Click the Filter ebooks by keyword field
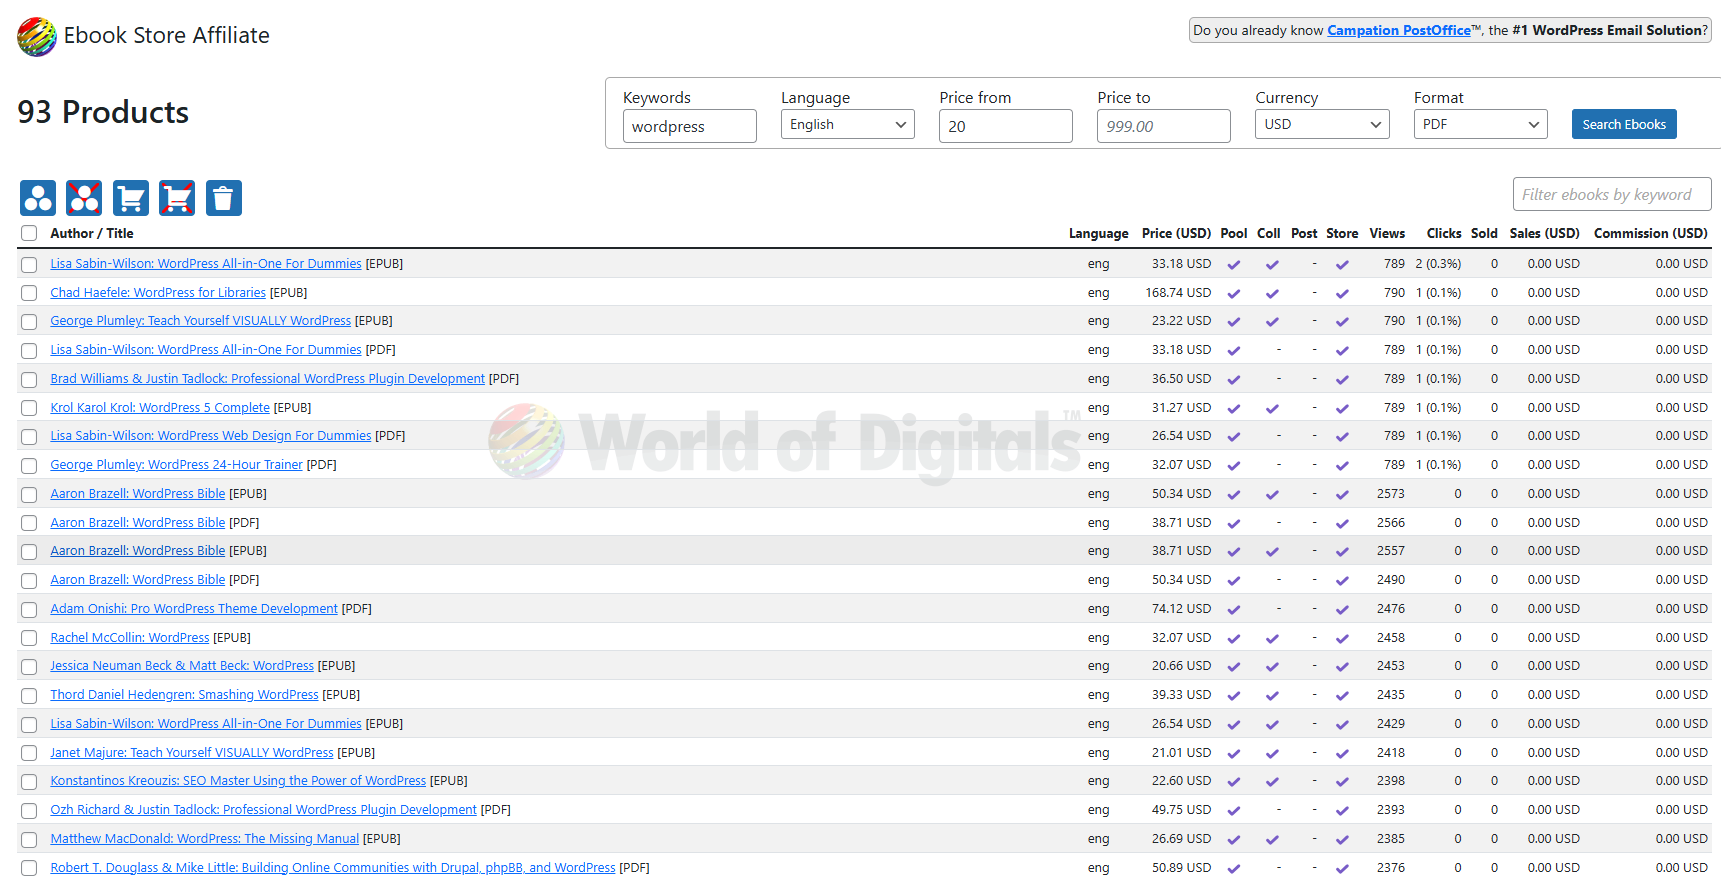Screen dimensions: 1721x878 (1612, 194)
